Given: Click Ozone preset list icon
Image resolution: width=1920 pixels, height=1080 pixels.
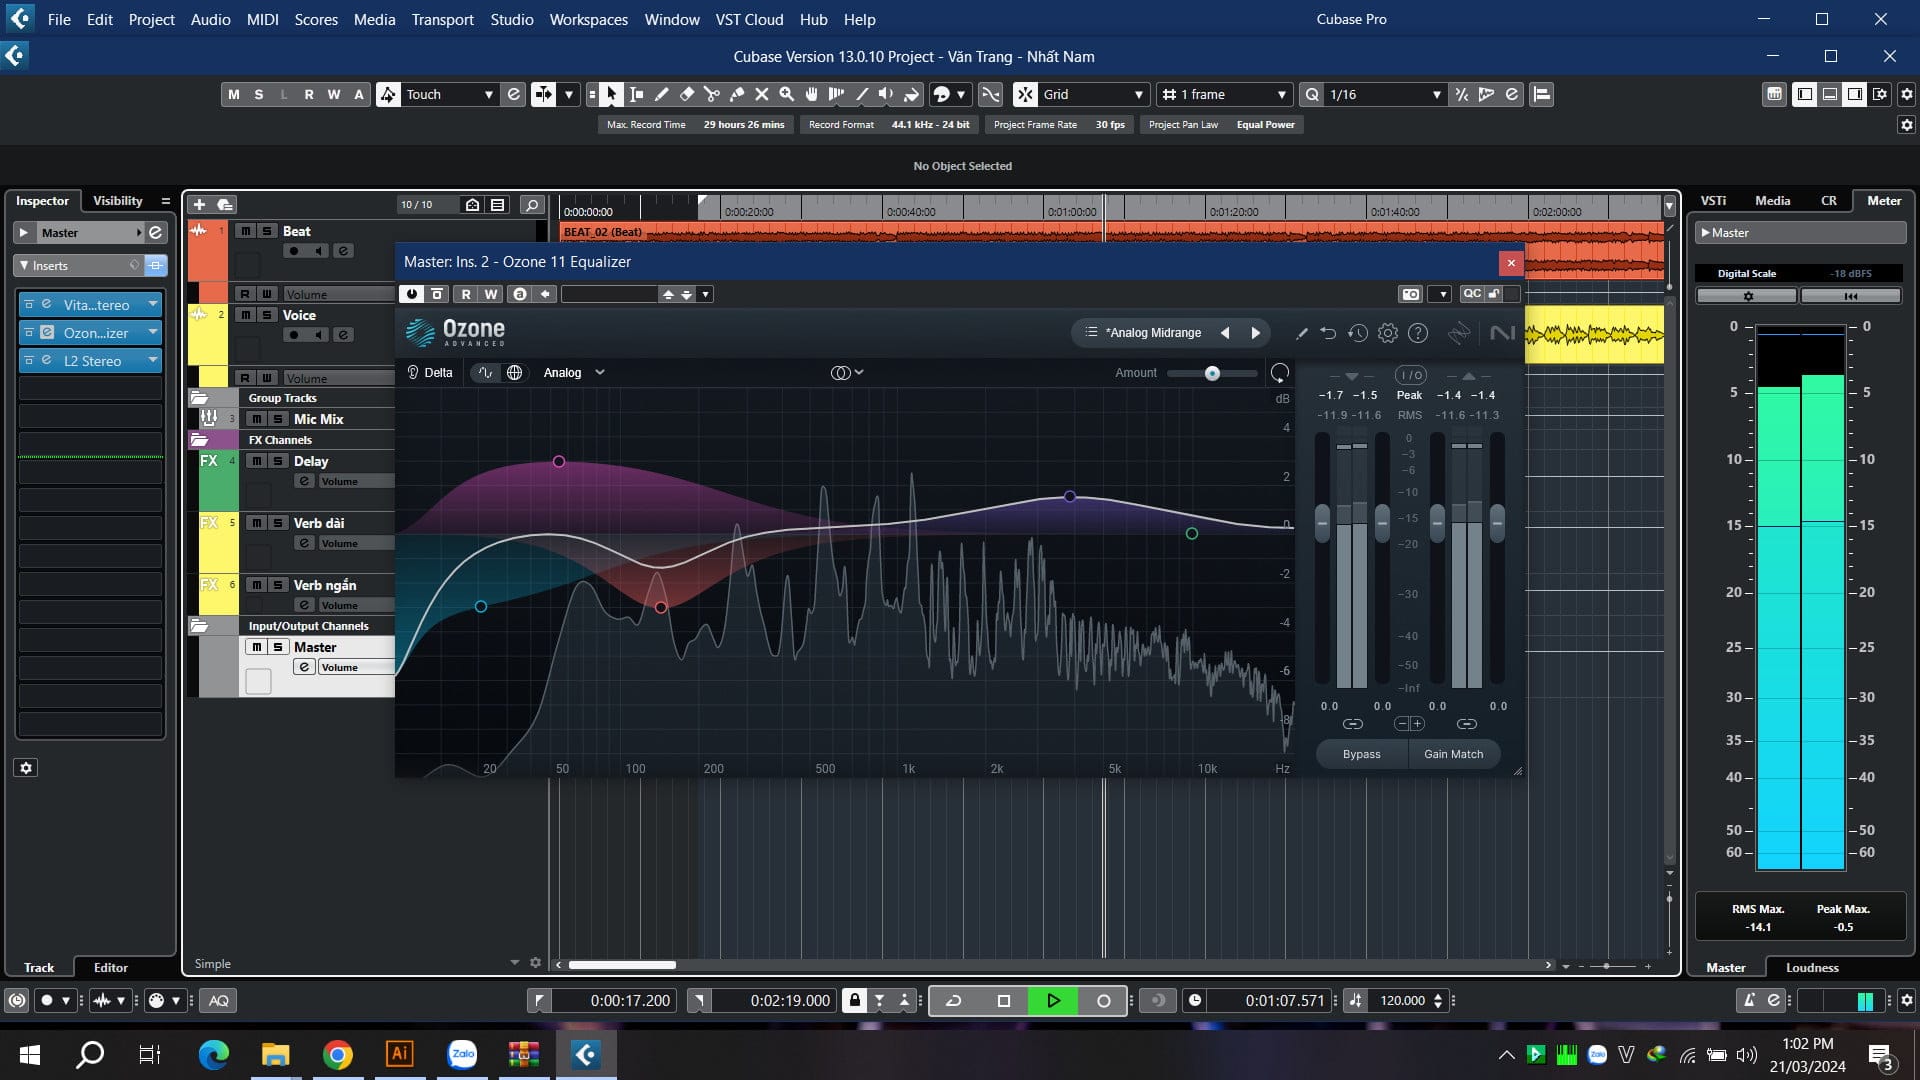Looking at the screenshot, I should click(1091, 332).
